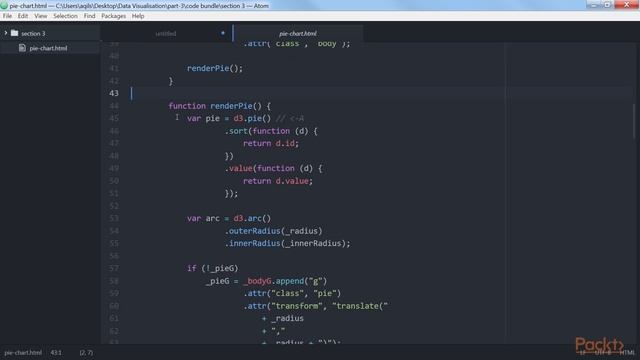Close the Atom window
The image size is (640, 360).
tap(627, 4)
